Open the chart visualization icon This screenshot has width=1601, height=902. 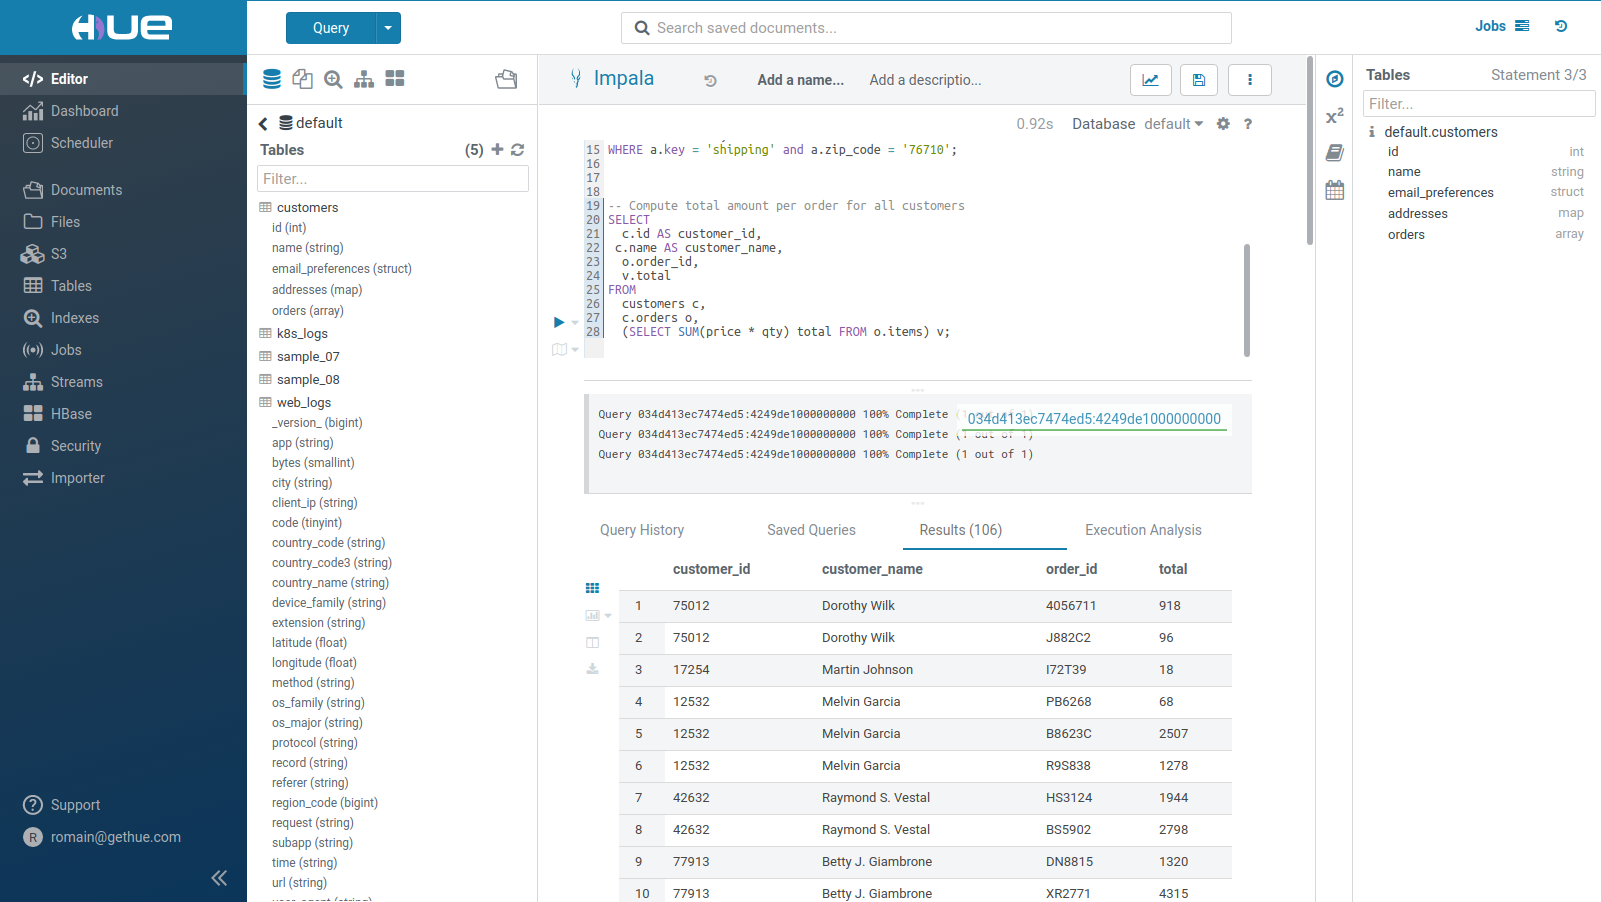1150,79
